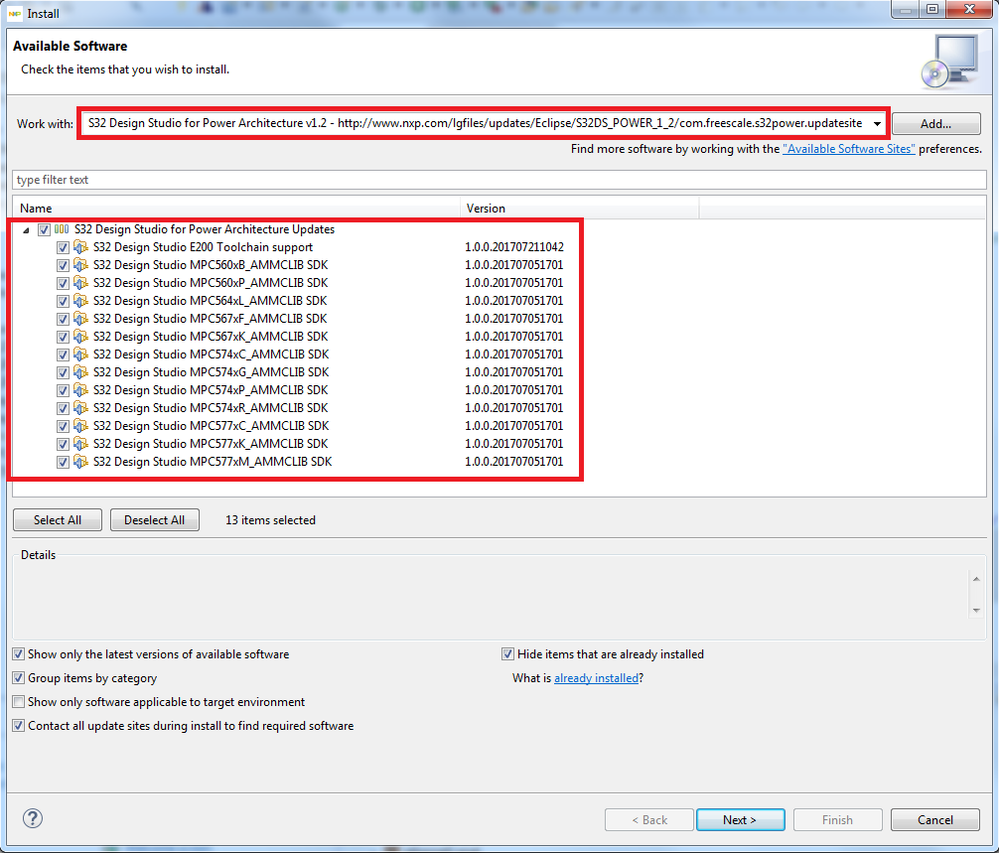Image resolution: width=999 pixels, height=853 pixels.
Task: Click the Add... button
Action: (x=936, y=124)
